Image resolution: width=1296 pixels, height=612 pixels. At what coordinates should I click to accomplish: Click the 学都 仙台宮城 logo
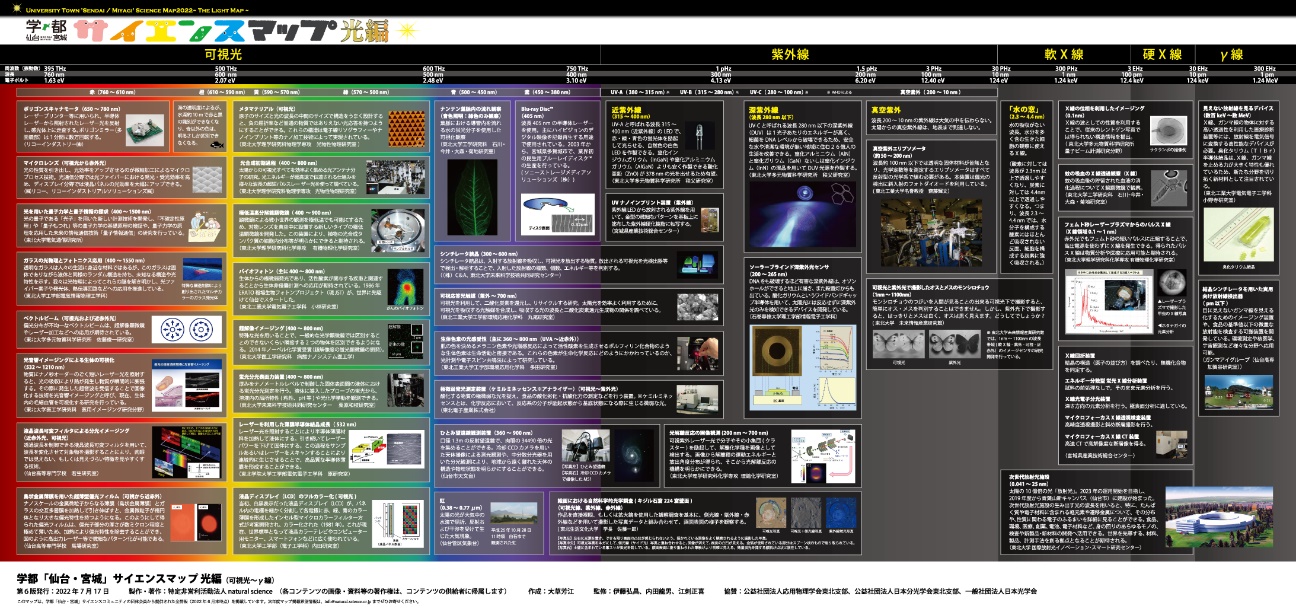tap(47, 30)
